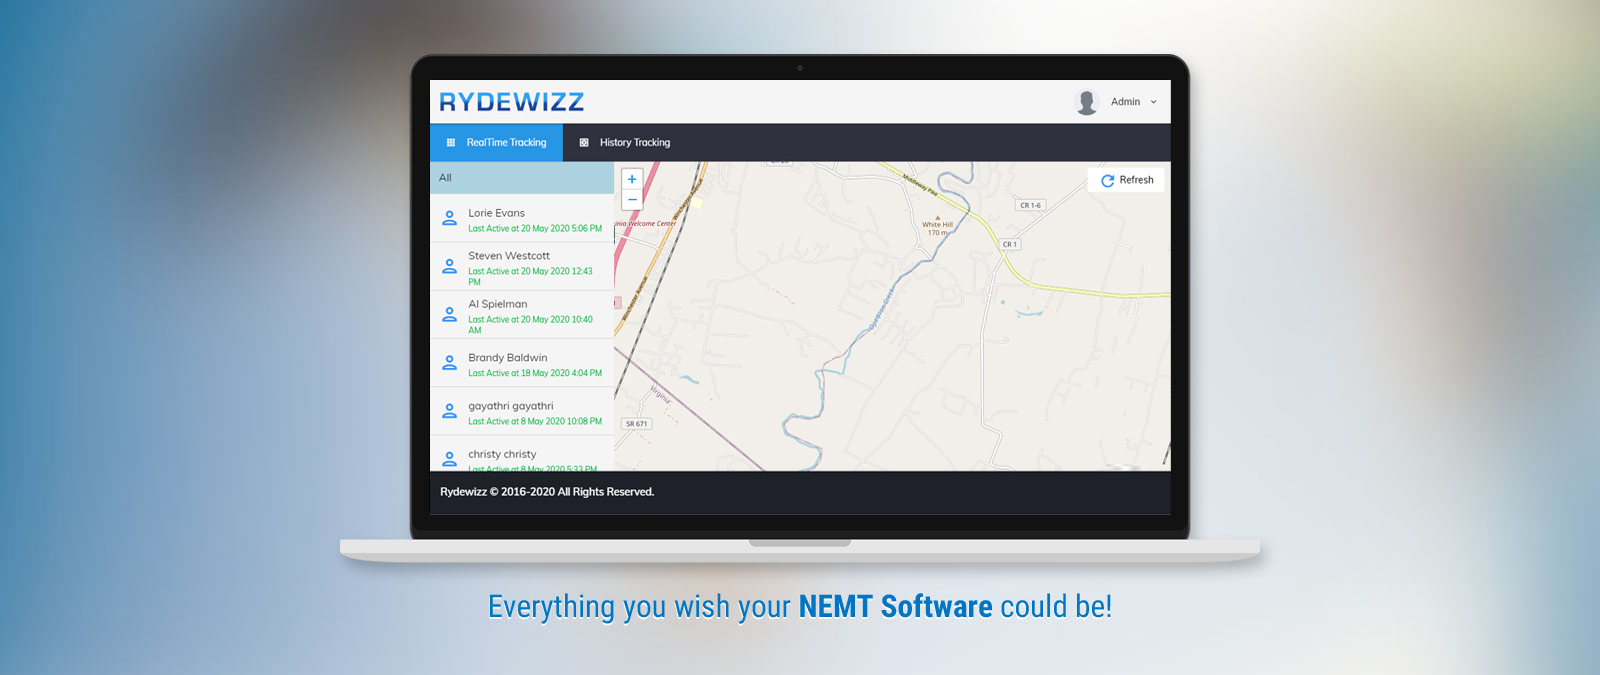
Task: Click the person icon beside Al Spielman
Action: click(450, 314)
